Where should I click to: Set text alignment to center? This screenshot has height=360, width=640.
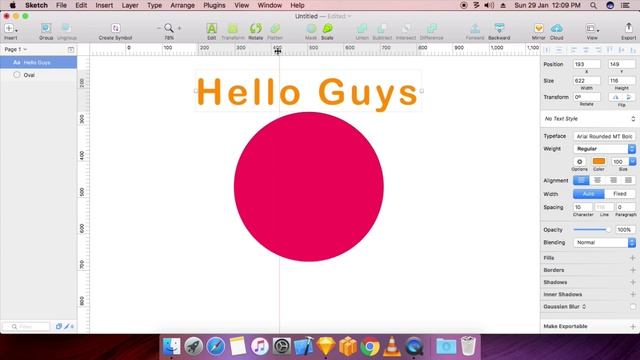point(597,180)
